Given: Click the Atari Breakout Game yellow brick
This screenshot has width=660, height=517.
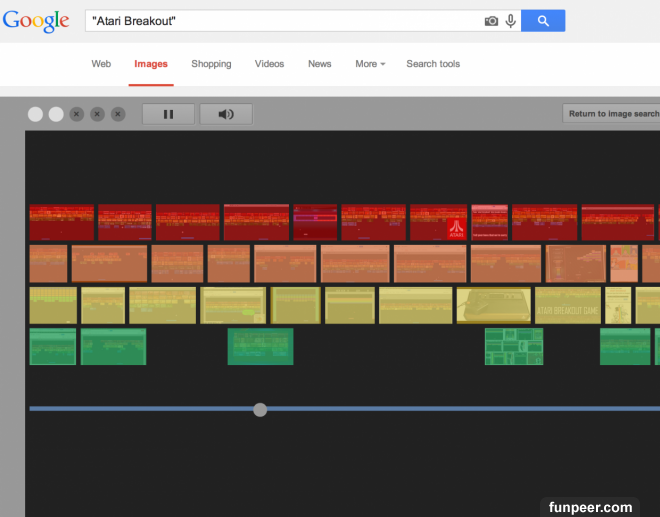Looking at the screenshot, I should click(x=567, y=305).
